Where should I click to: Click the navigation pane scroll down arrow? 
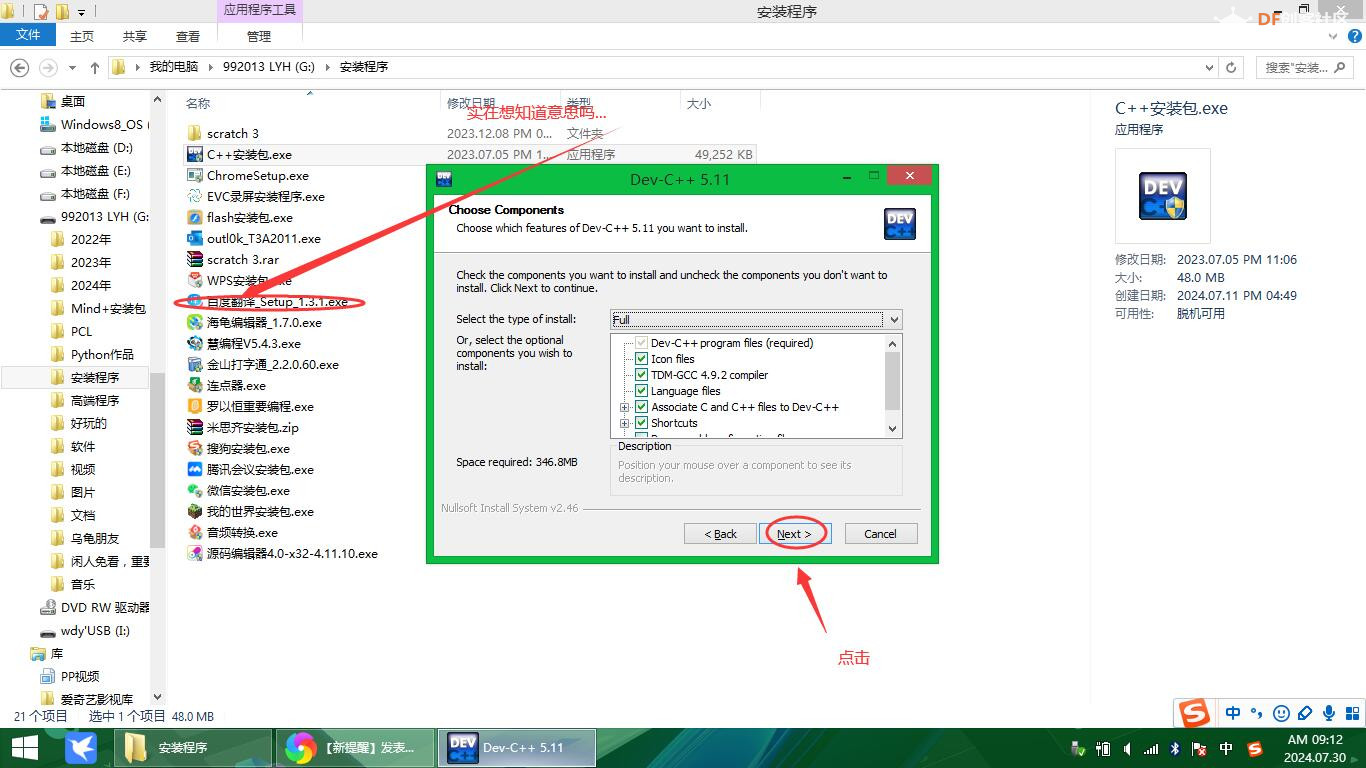(x=157, y=697)
